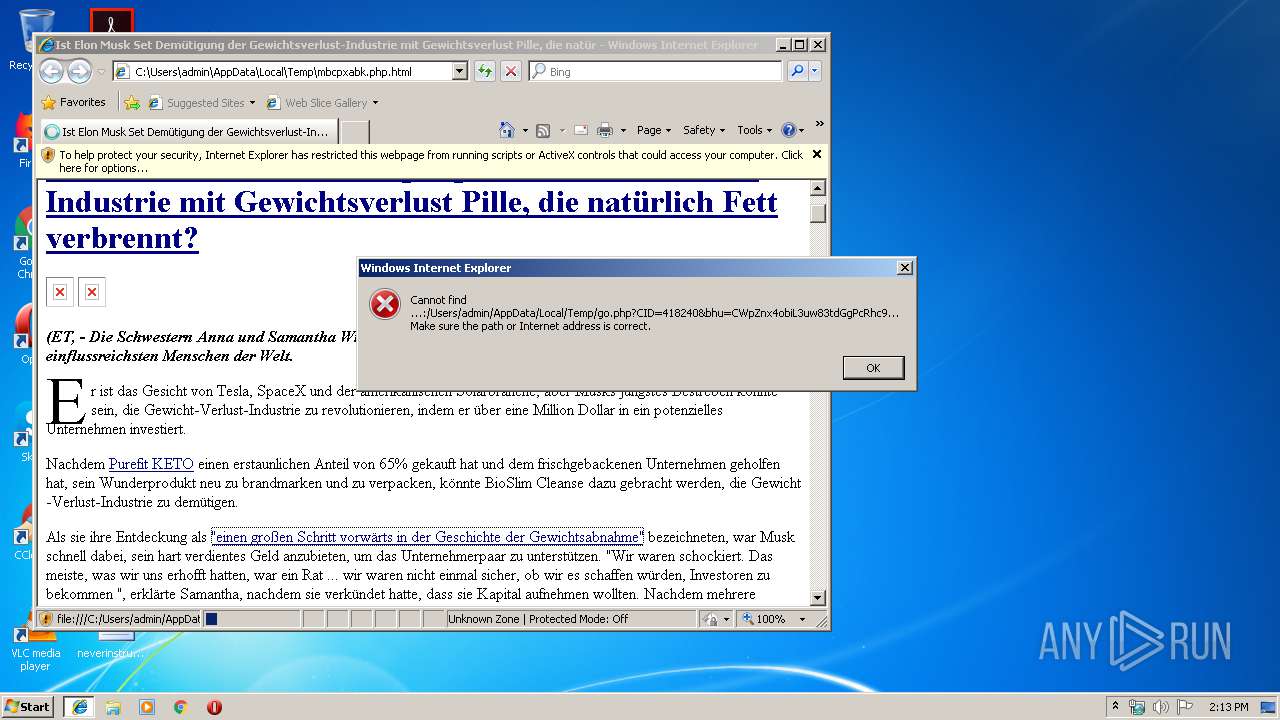Viewport: 1280px width, 720px height.
Task: Open the Help question-mark menu
Action: coord(792,130)
